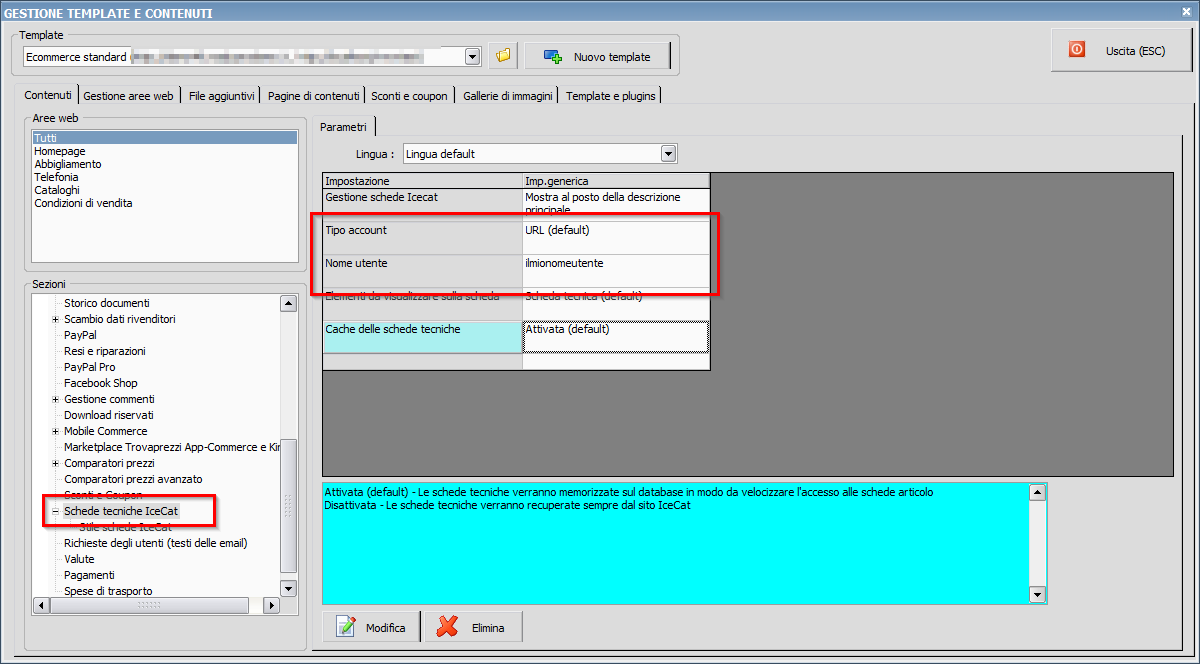The image size is (1200, 664).
Task: Click the Attivata (default) value cell
Action: [616, 336]
